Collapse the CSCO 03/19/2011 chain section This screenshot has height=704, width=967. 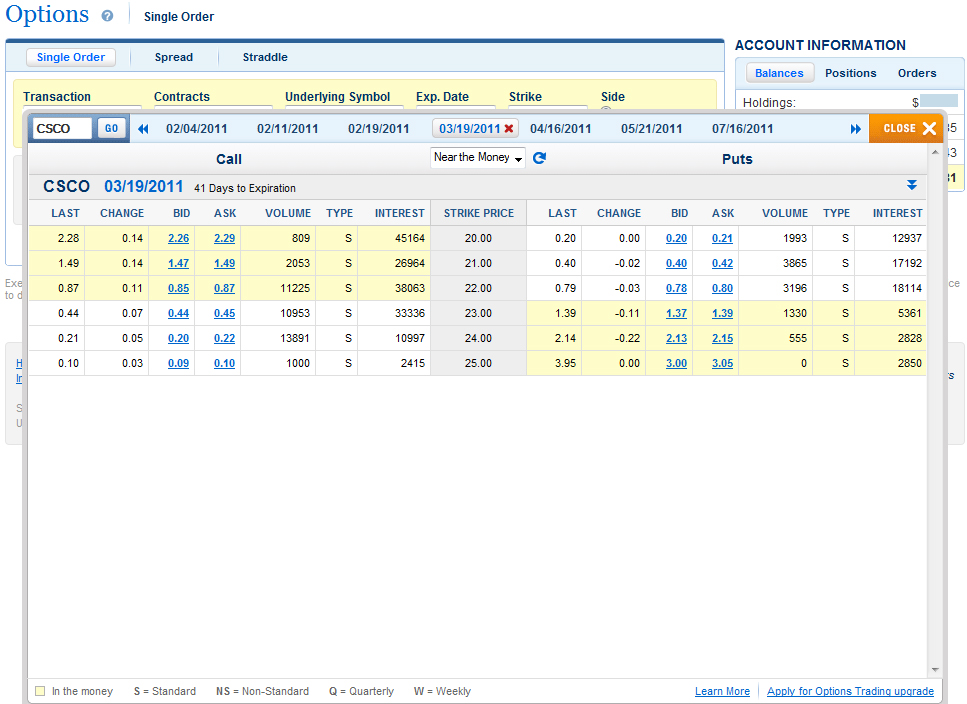(x=911, y=185)
